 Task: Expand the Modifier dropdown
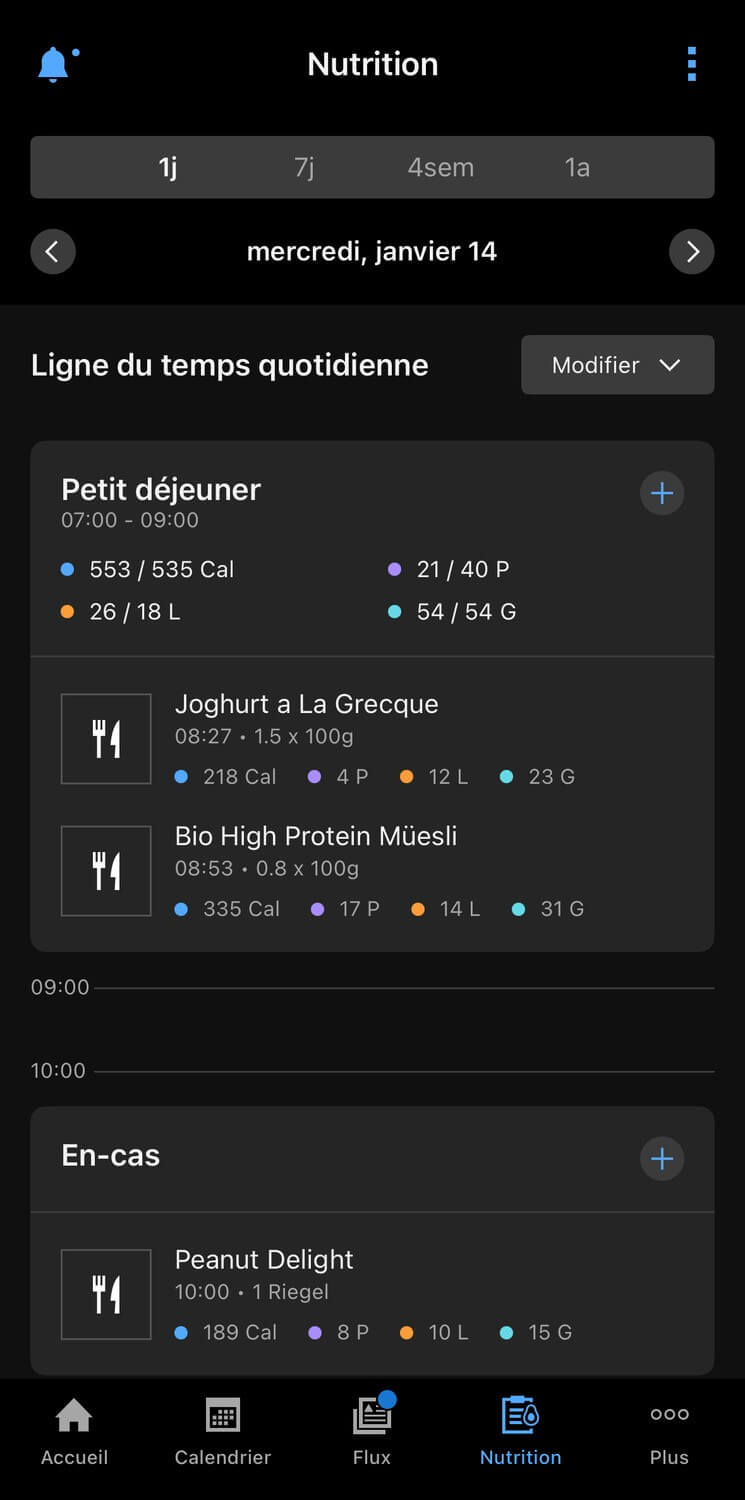click(617, 365)
